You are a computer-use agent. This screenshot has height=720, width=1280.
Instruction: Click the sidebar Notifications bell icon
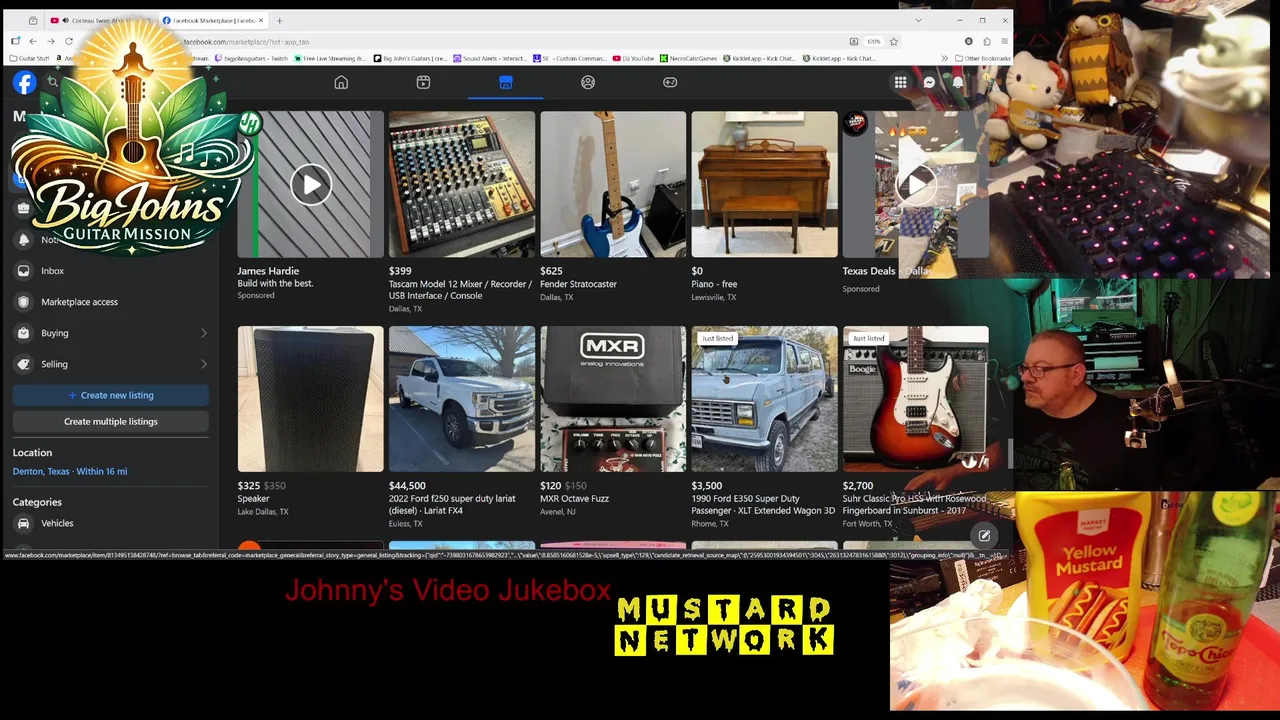point(24,240)
